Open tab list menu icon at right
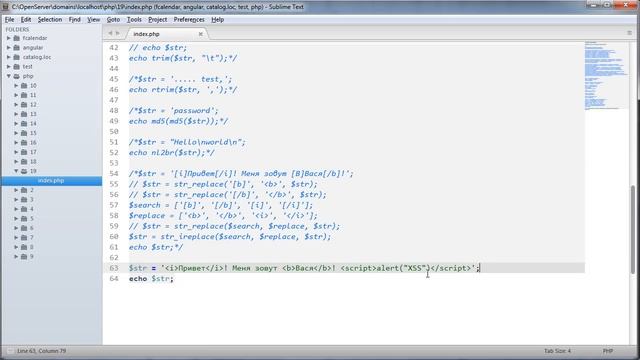 (629, 33)
